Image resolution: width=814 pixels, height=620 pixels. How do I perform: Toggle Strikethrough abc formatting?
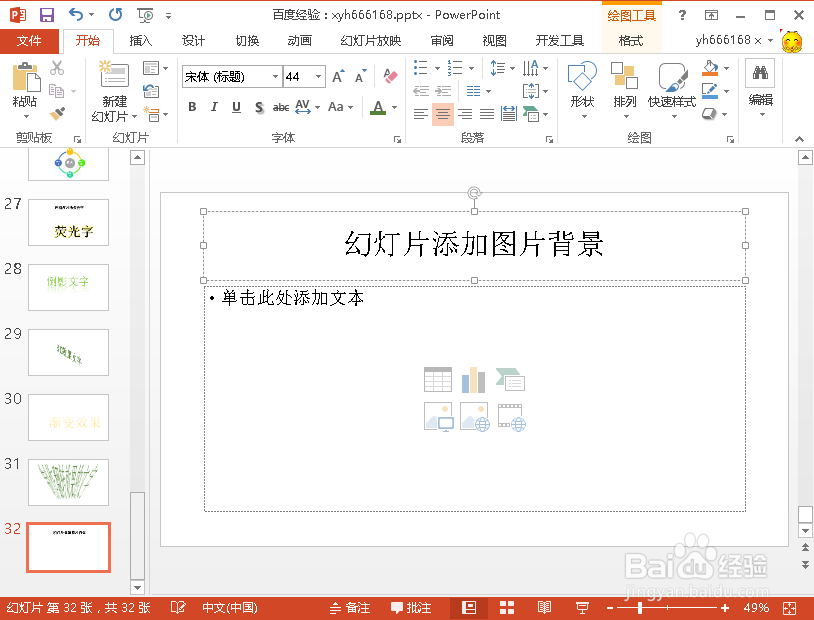coord(281,107)
